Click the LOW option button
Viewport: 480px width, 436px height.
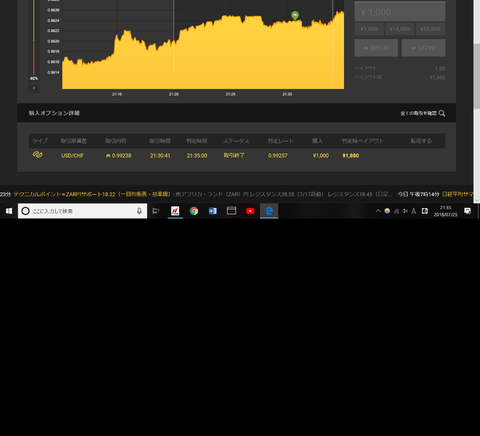pyautogui.click(x=423, y=48)
